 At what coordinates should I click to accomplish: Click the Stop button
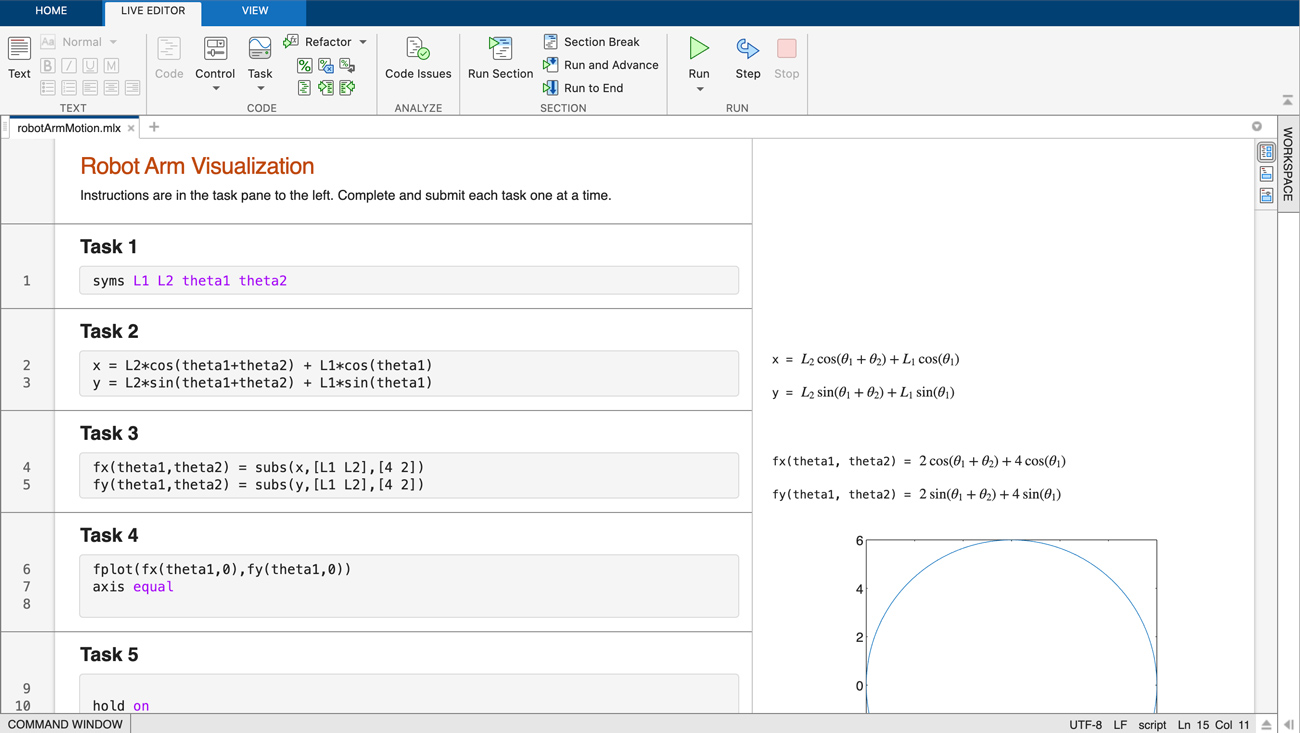point(786,58)
